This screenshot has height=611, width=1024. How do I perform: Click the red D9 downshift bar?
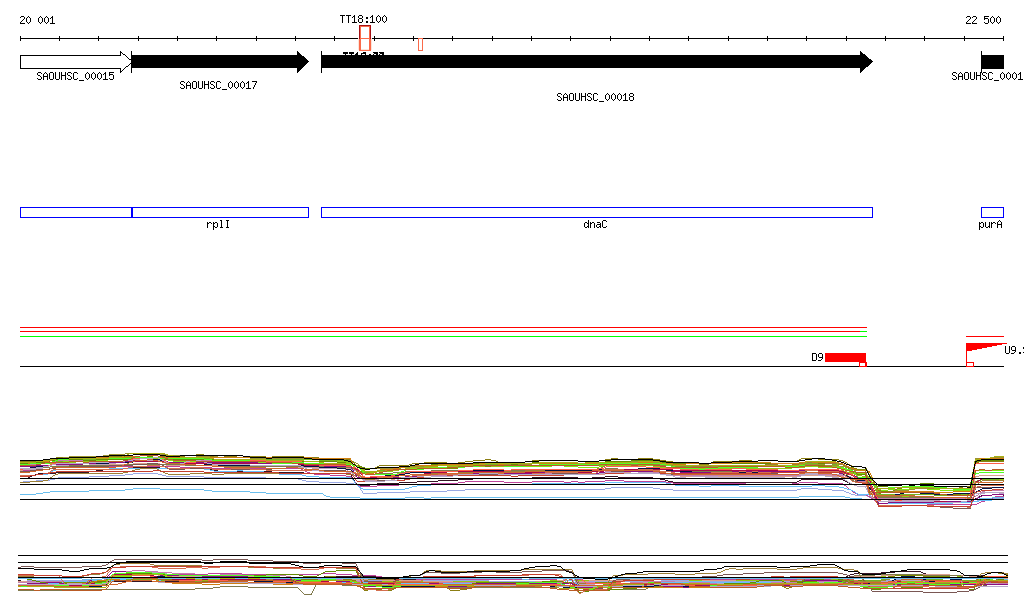[x=845, y=357]
